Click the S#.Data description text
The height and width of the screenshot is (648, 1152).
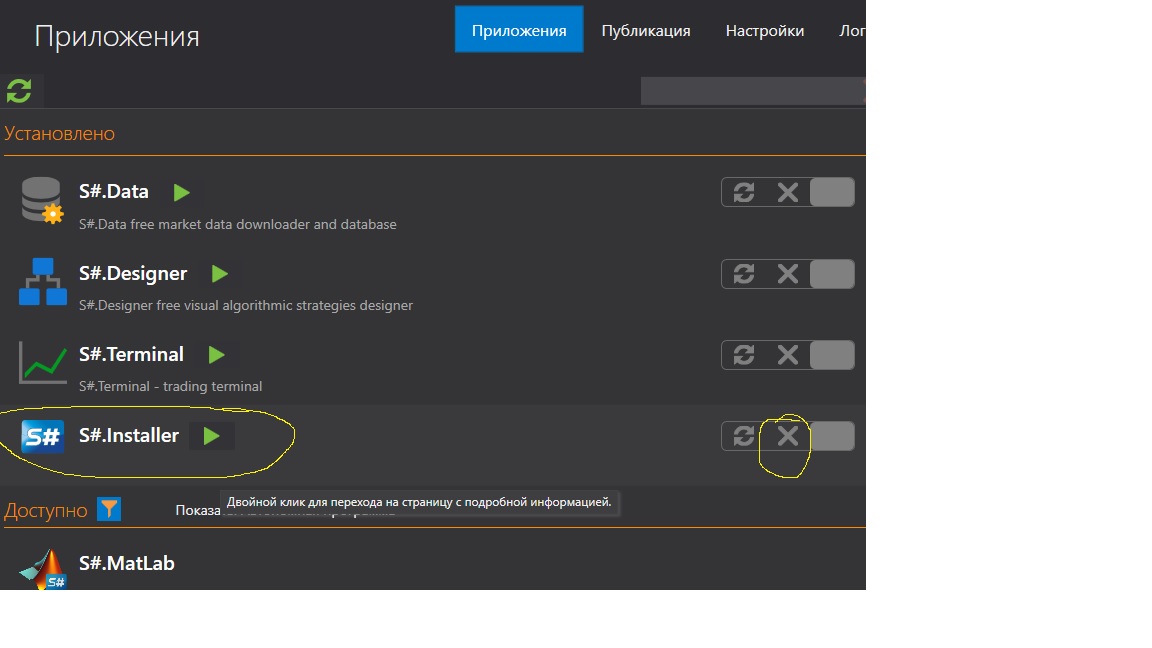(237, 224)
